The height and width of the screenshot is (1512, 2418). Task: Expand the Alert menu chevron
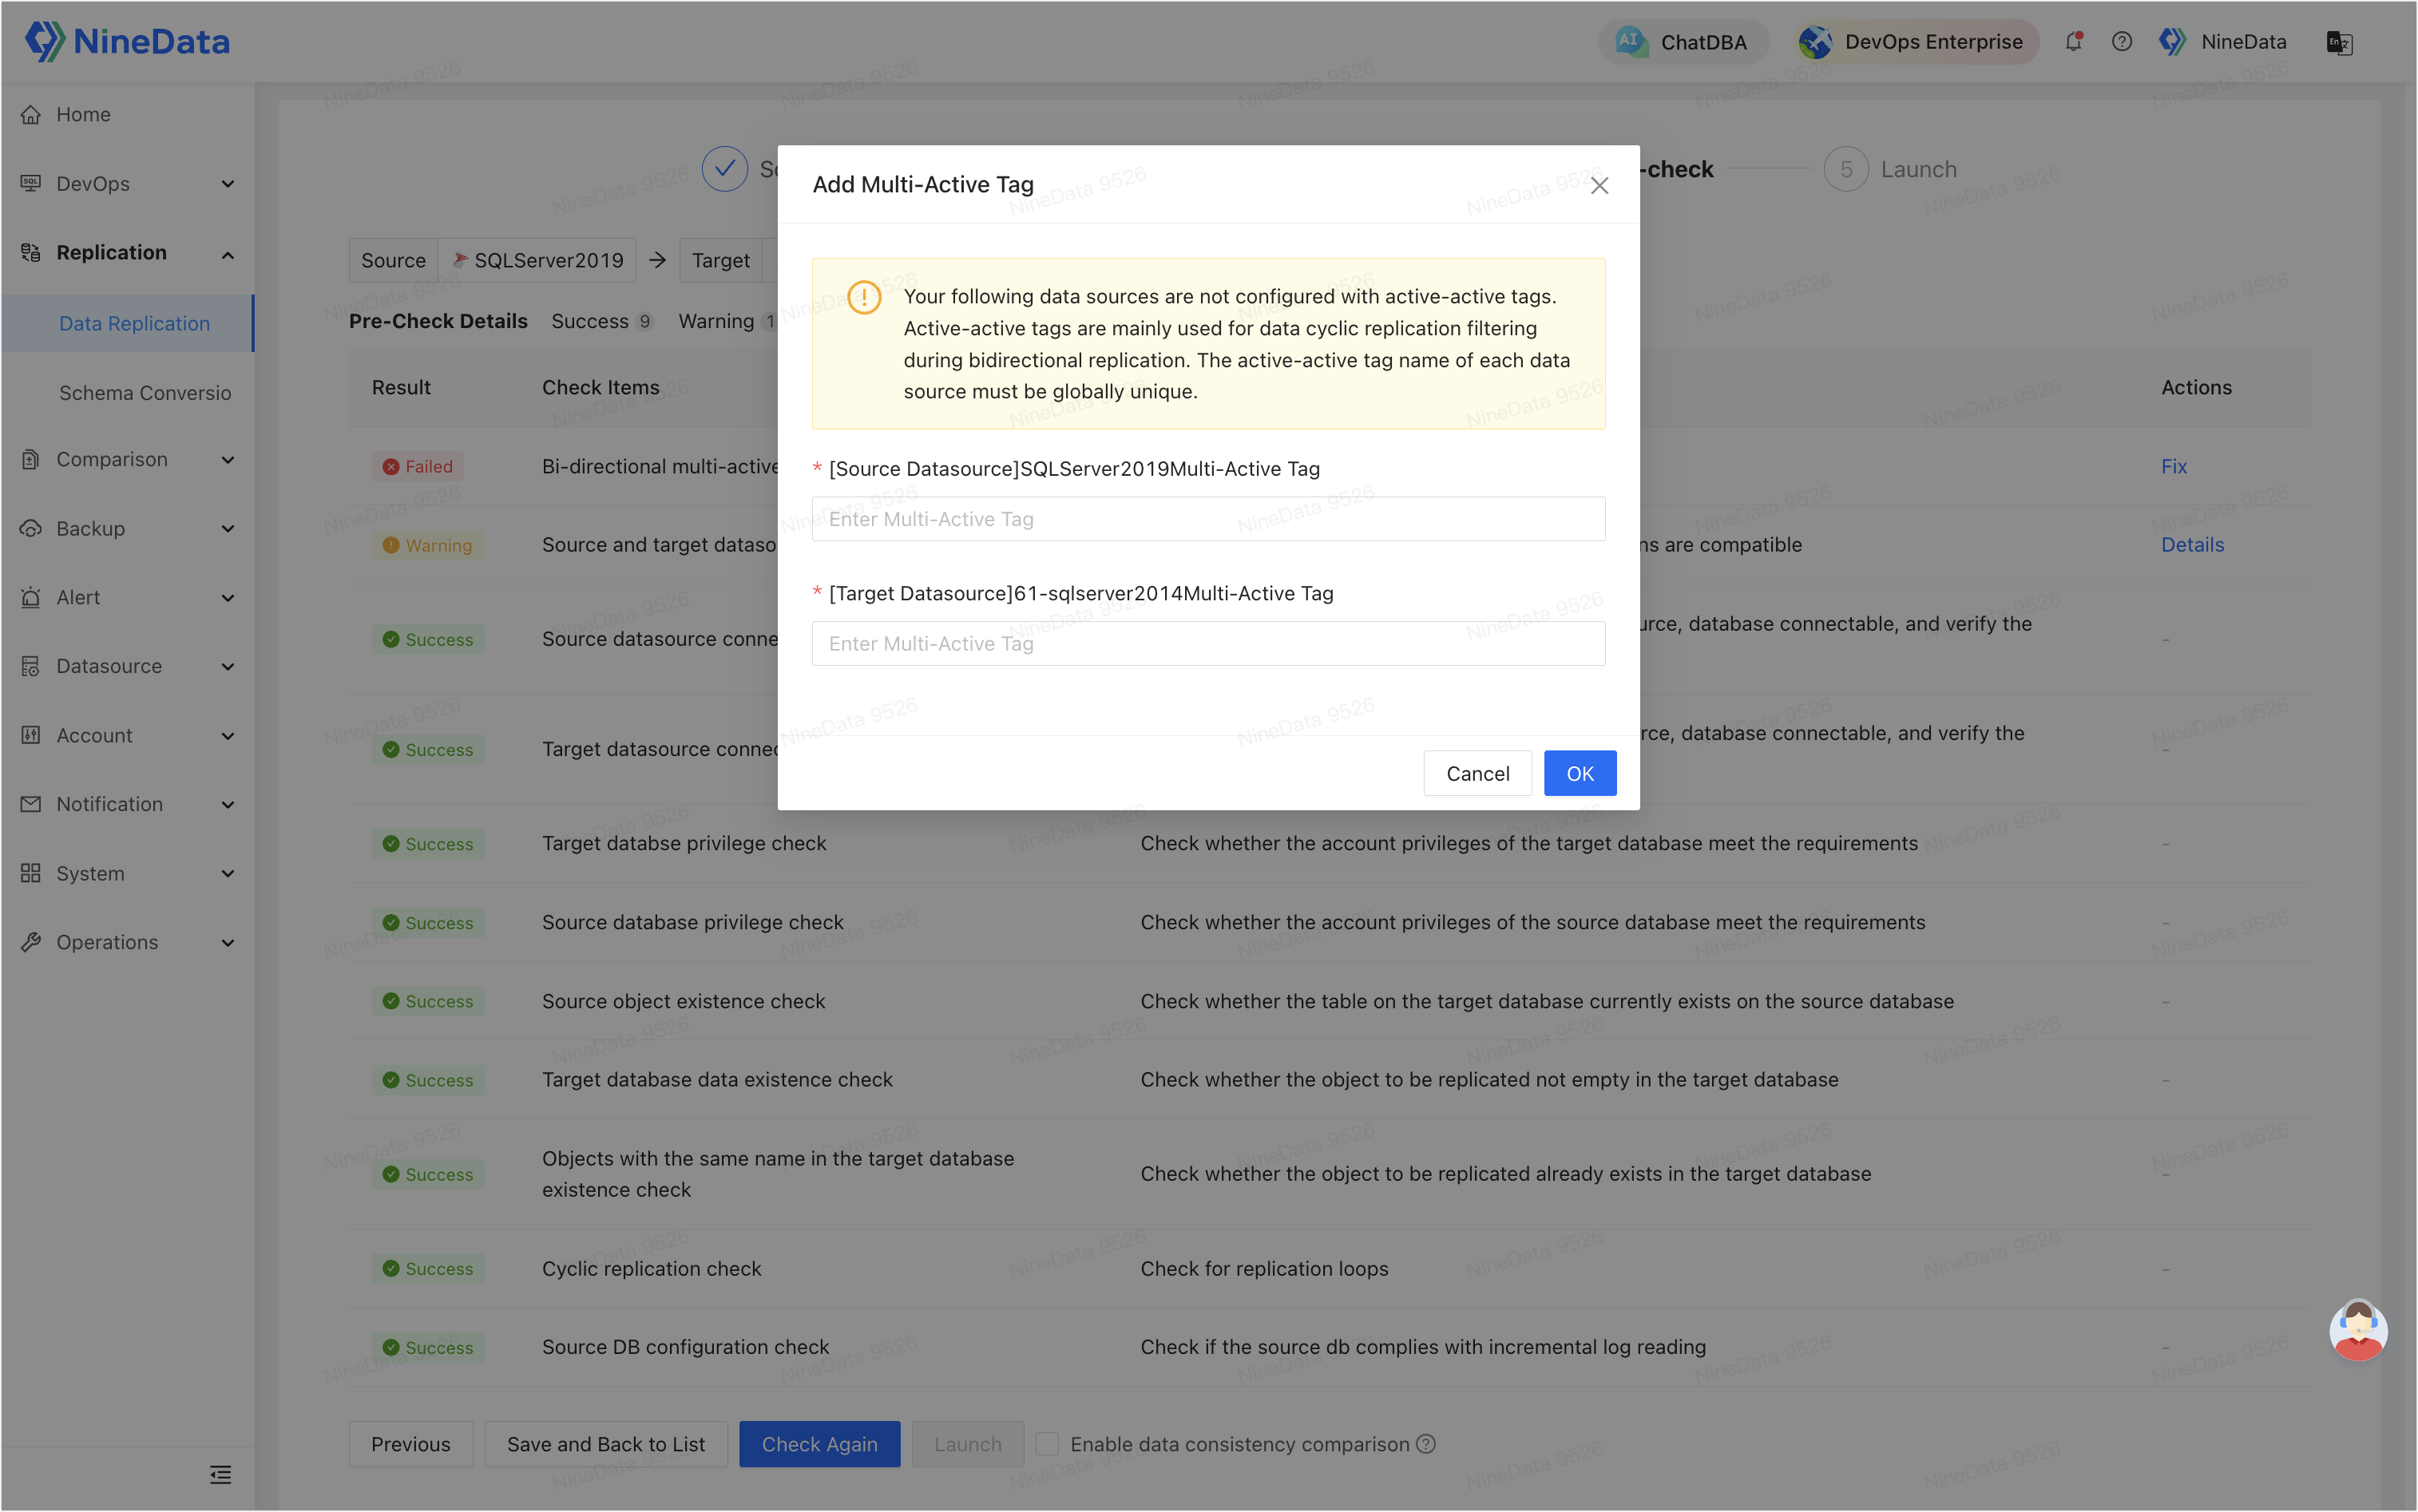228,598
